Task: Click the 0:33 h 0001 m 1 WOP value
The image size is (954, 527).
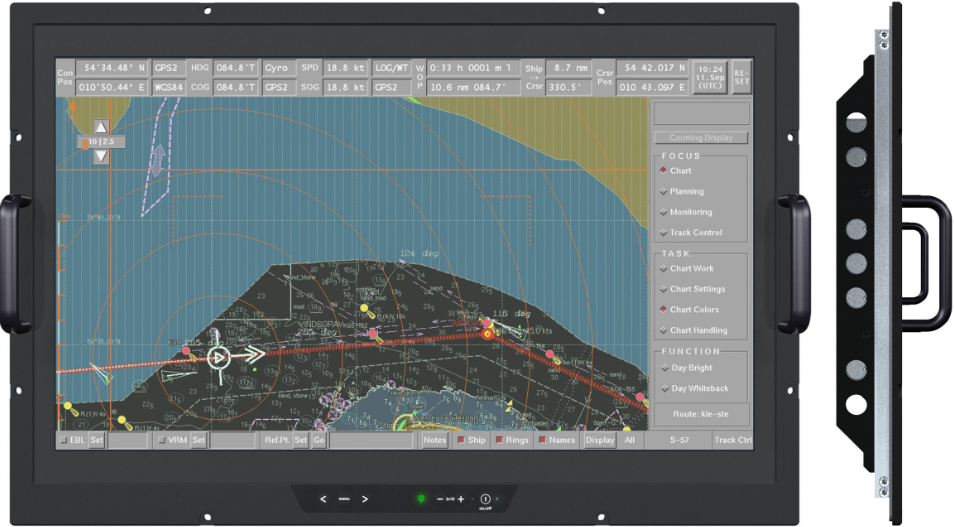Action: 473,68
